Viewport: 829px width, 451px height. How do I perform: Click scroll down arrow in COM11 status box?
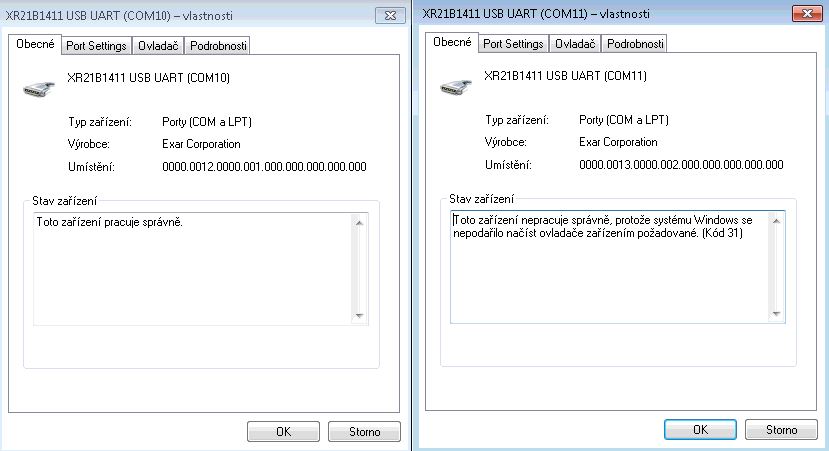coord(776,314)
